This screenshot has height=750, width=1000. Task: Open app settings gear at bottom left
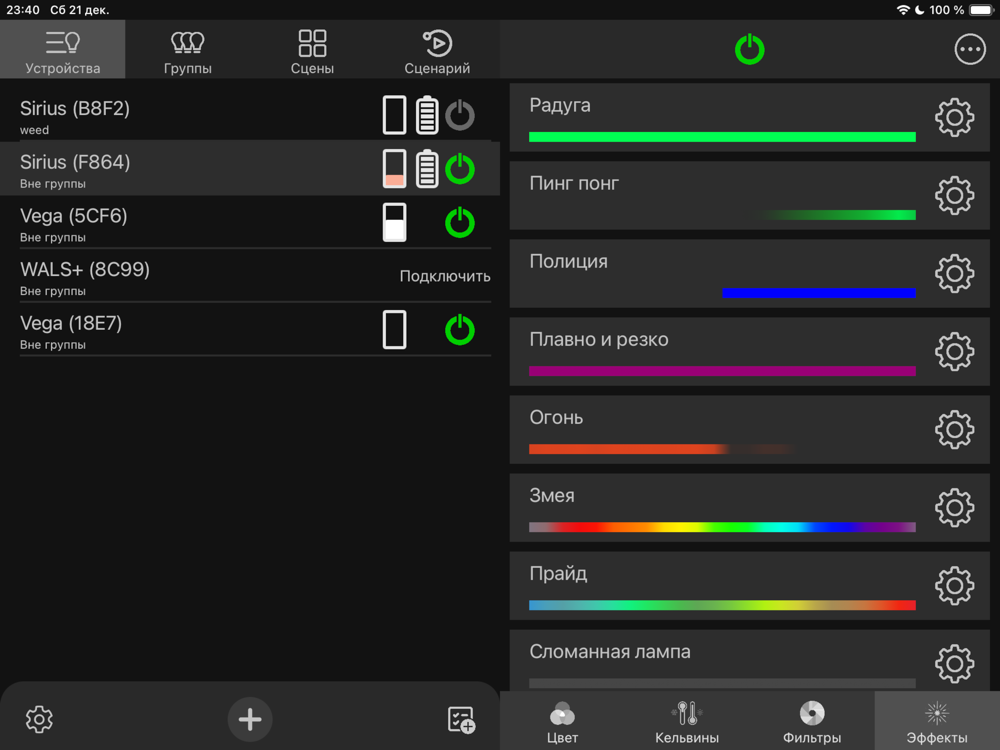click(x=39, y=719)
